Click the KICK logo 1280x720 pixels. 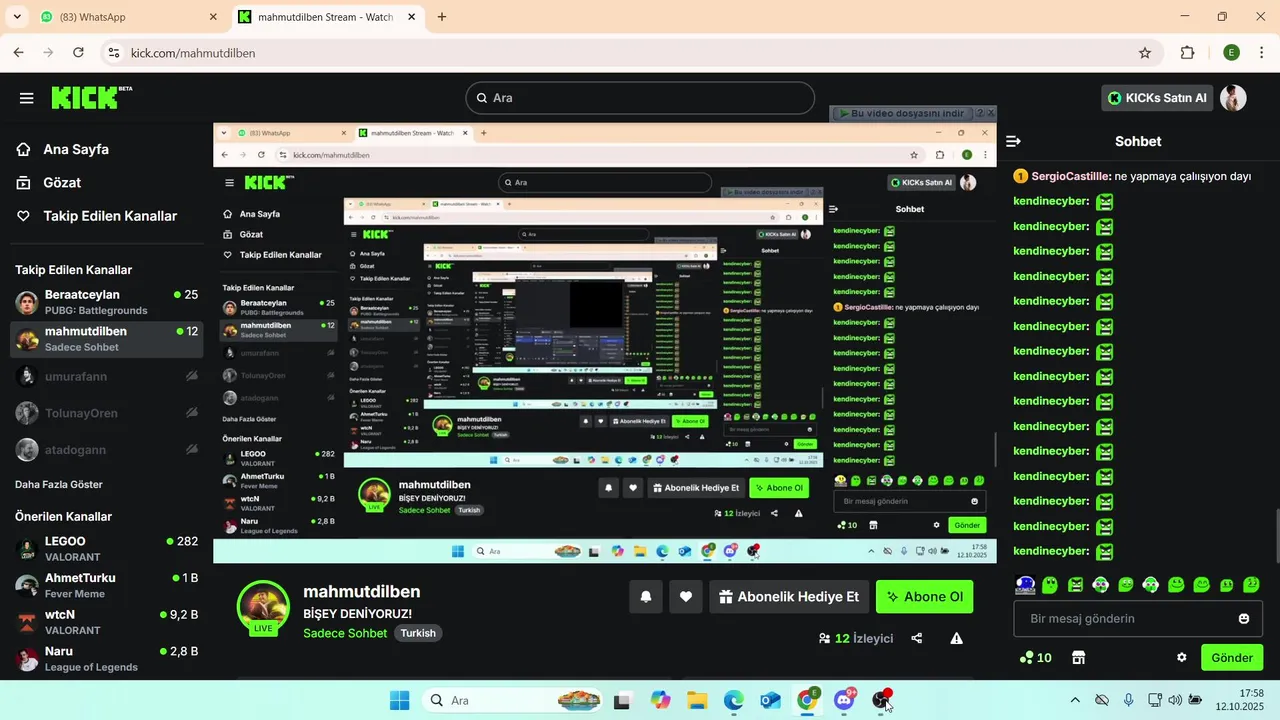tap(91, 97)
